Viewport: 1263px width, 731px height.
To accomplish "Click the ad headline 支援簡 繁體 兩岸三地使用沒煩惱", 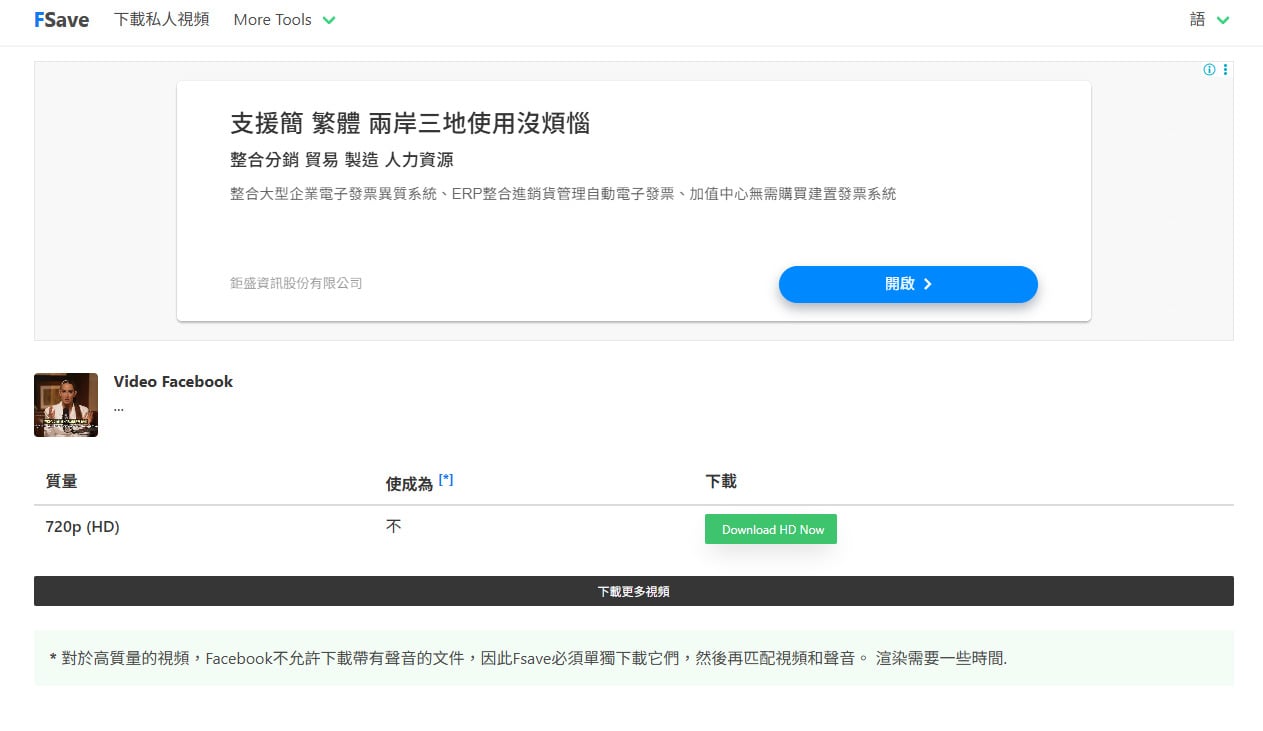I will pyautogui.click(x=409, y=125).
